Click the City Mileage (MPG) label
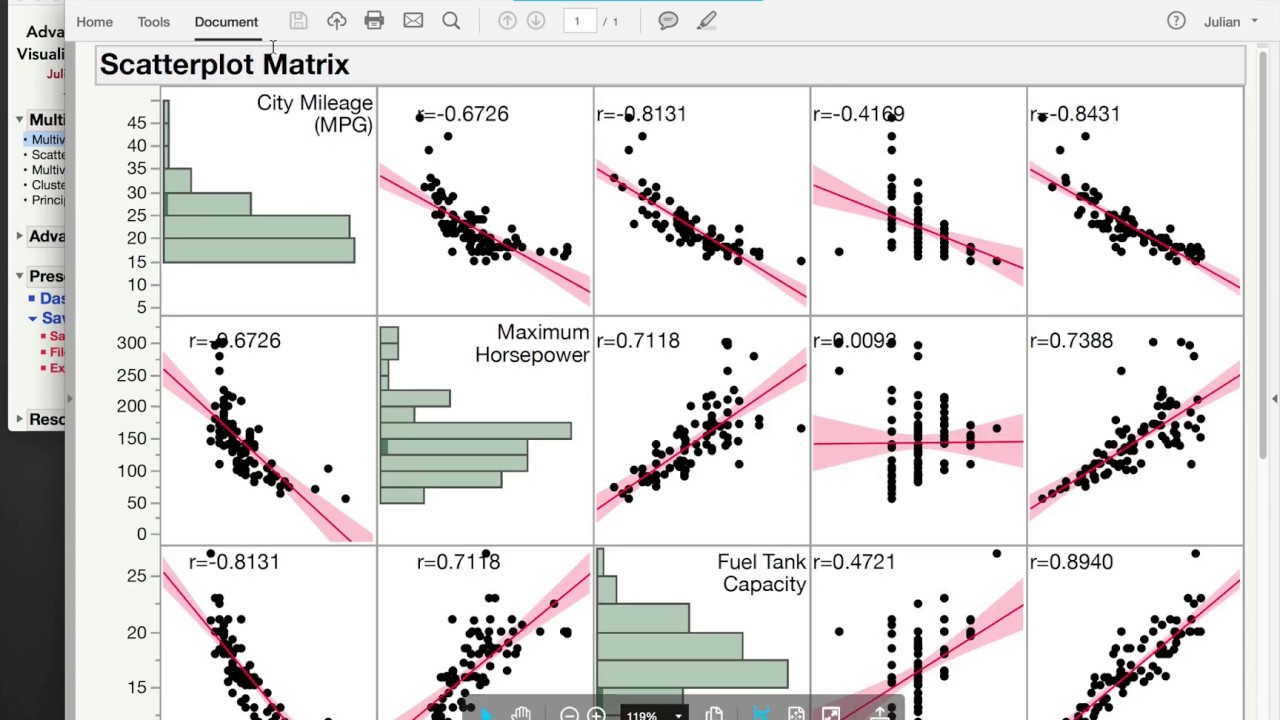The image size is (1280, 720). click(315, 114)
